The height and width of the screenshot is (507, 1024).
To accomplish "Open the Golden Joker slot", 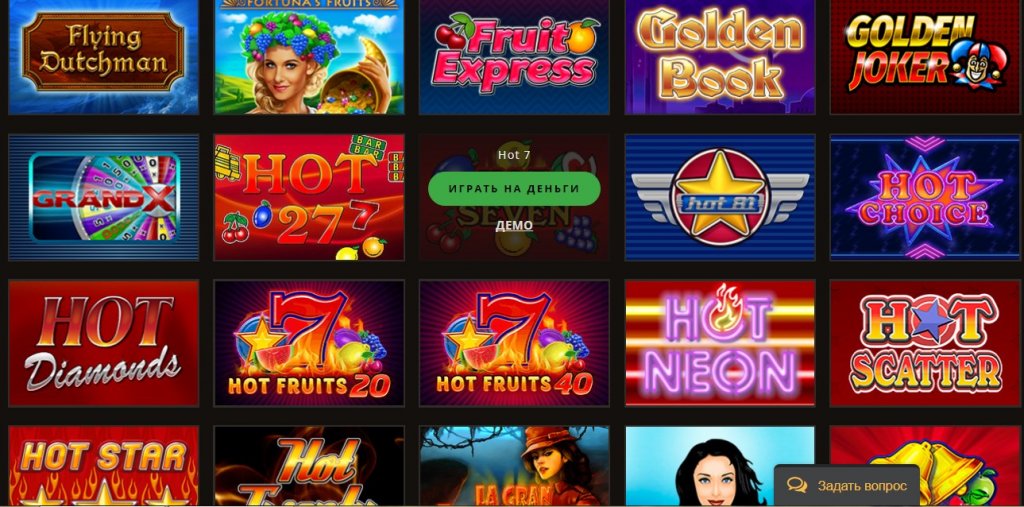I will coord(925,57).
